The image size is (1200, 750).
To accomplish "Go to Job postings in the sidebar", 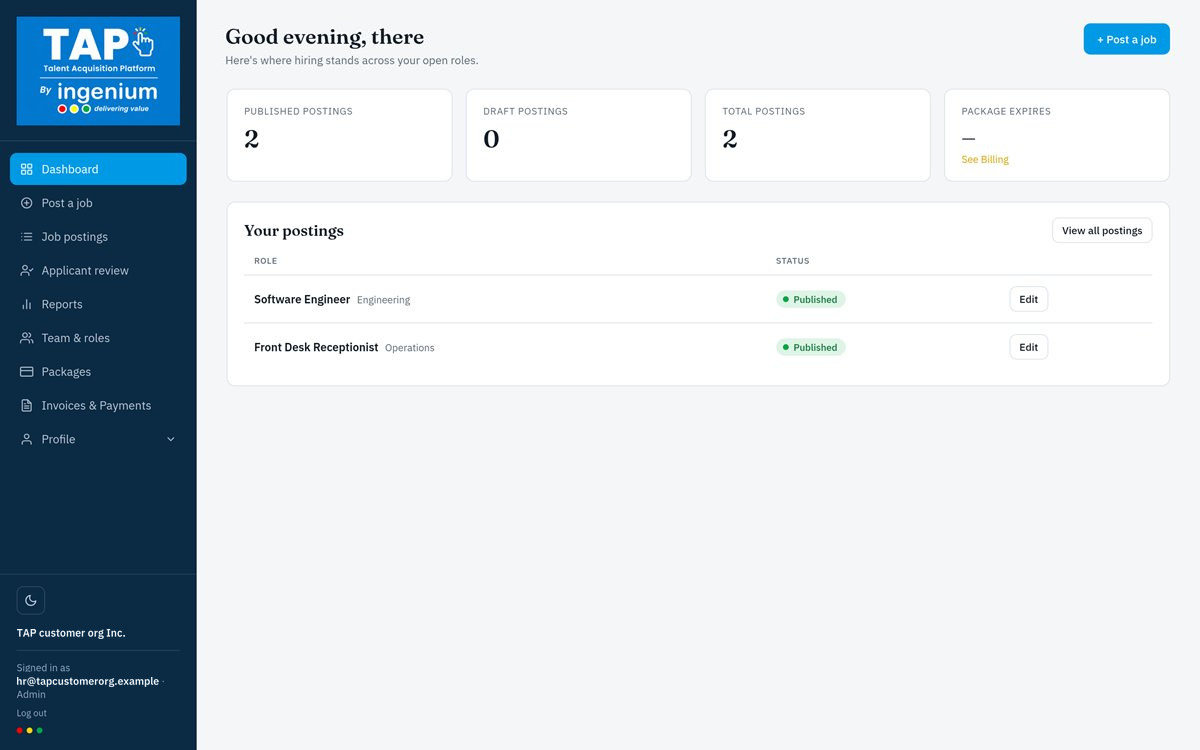I will [98, 237].
